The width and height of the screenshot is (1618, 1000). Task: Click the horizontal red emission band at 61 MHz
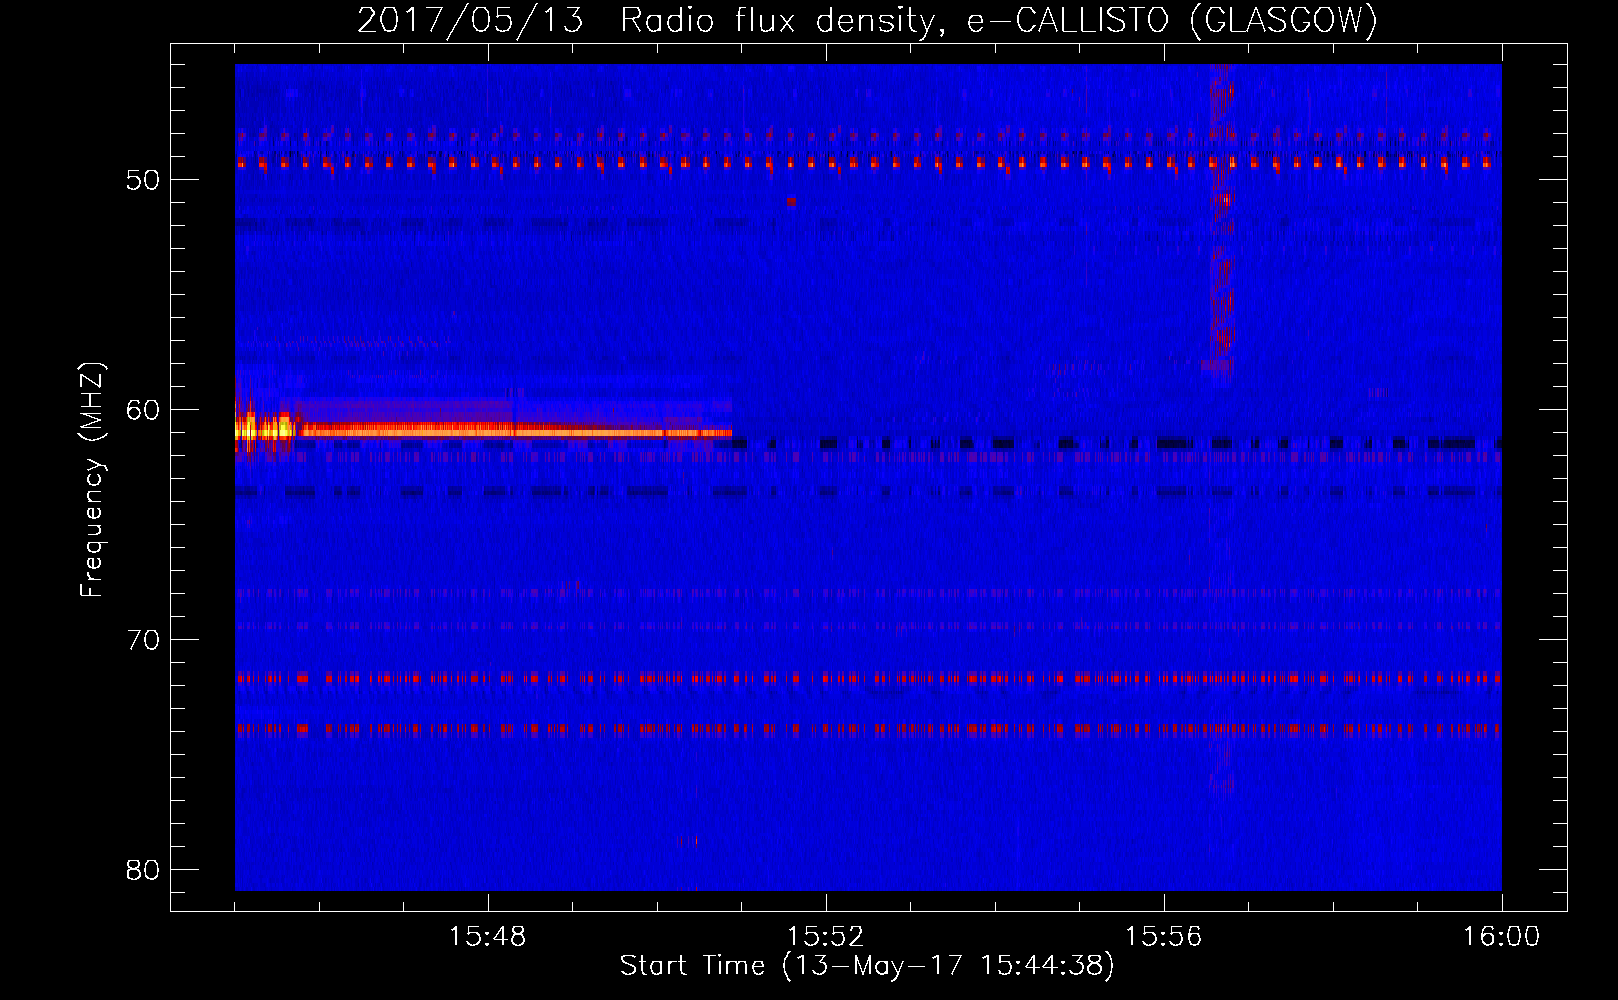click(x=515, y=432)
